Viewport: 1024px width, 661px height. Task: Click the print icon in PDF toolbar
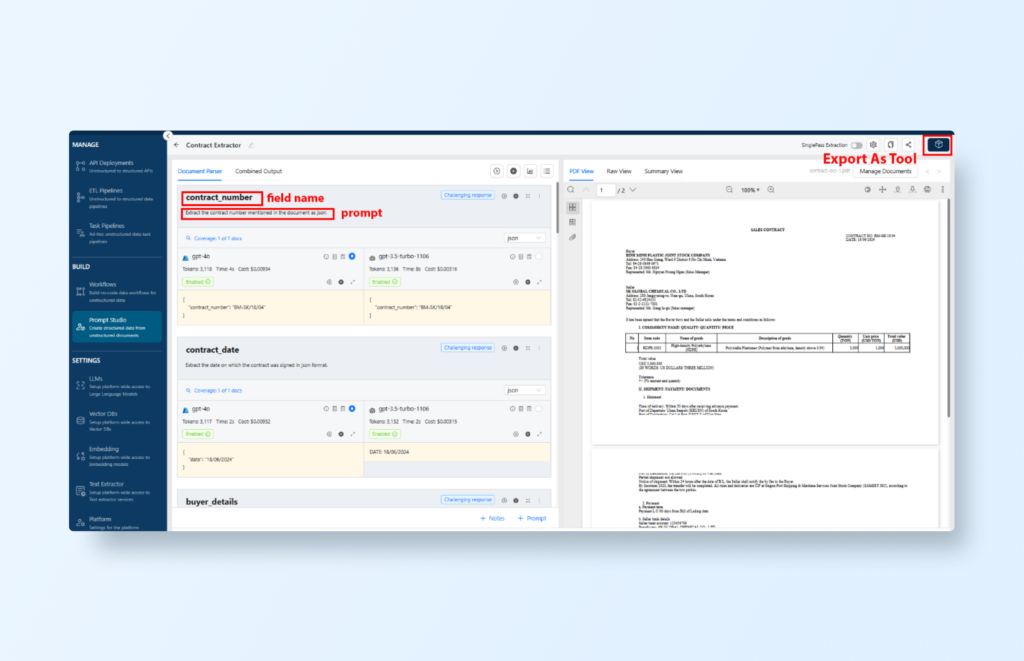pyautogui.click(x=927, y=189)
